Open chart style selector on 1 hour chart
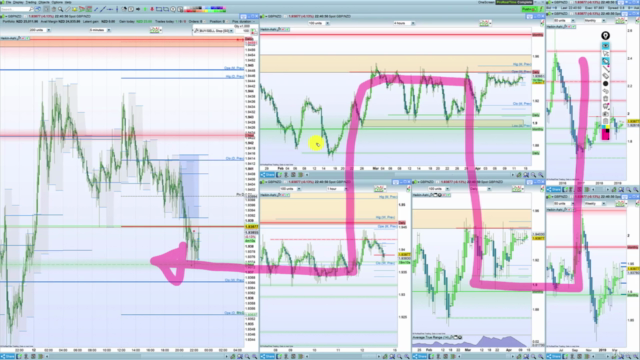The height and width of the screenshot is (360, 640). 380,189
